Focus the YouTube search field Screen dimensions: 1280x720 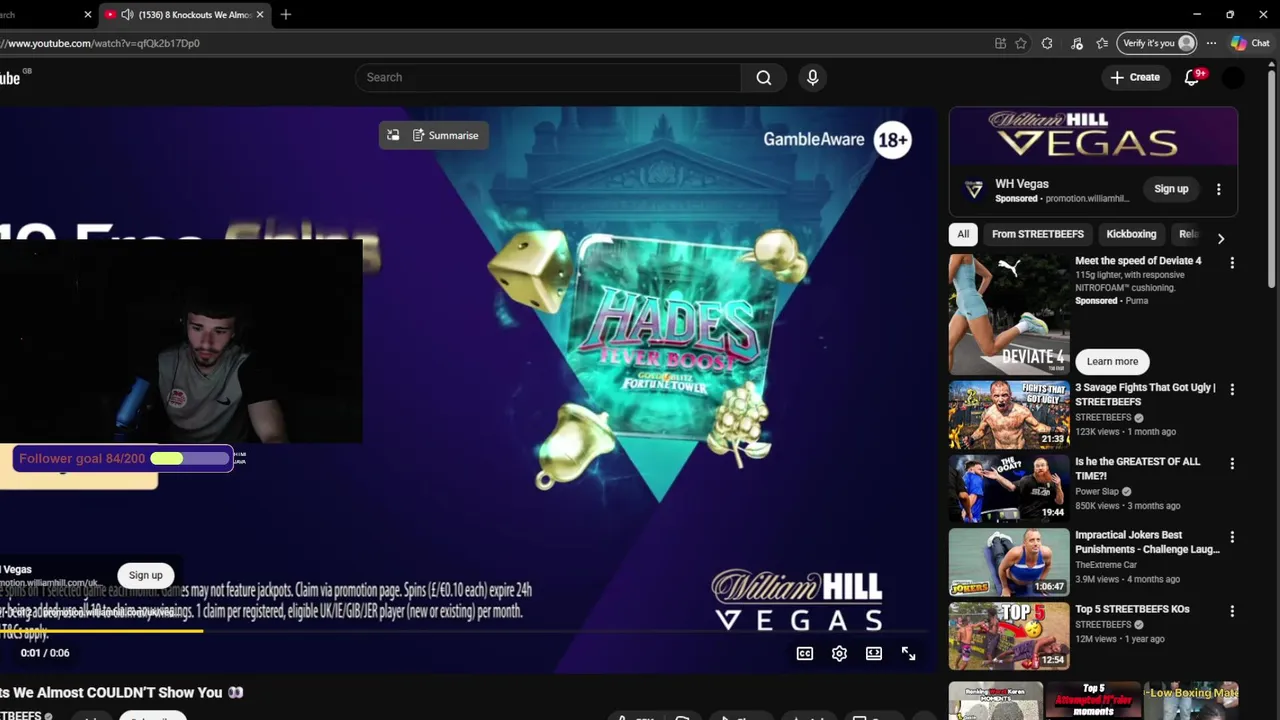pos(548,77)
